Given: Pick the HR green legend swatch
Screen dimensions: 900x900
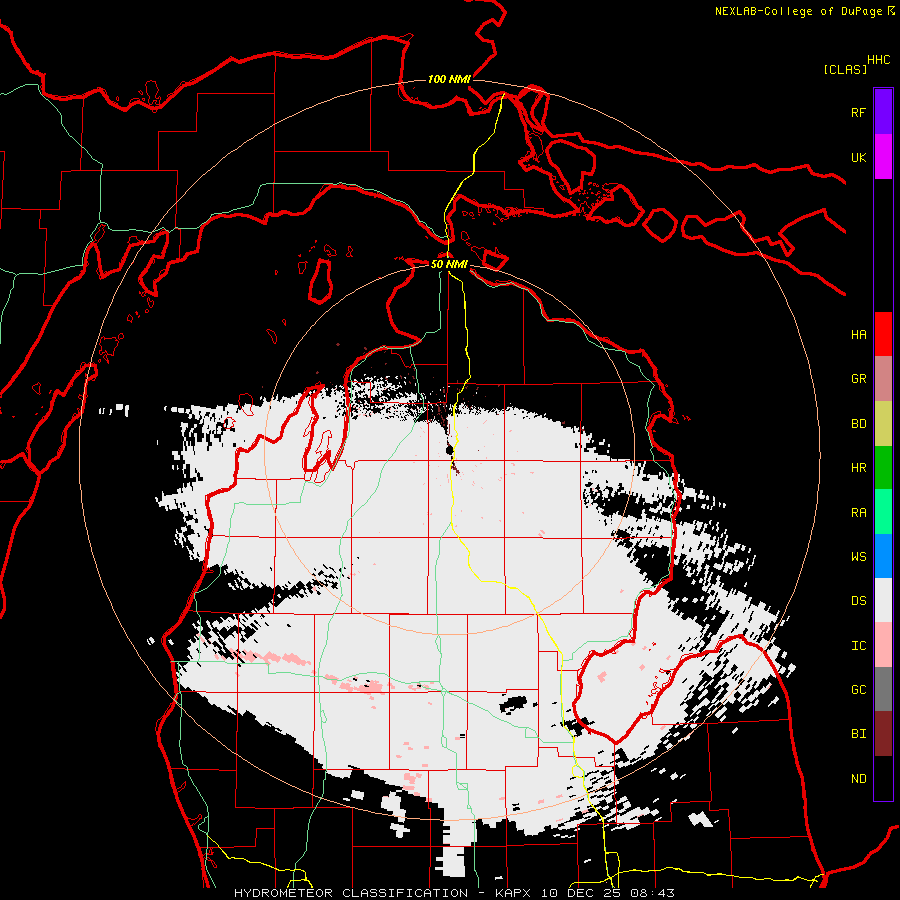Looking at the screenshot, I should 883,468.
